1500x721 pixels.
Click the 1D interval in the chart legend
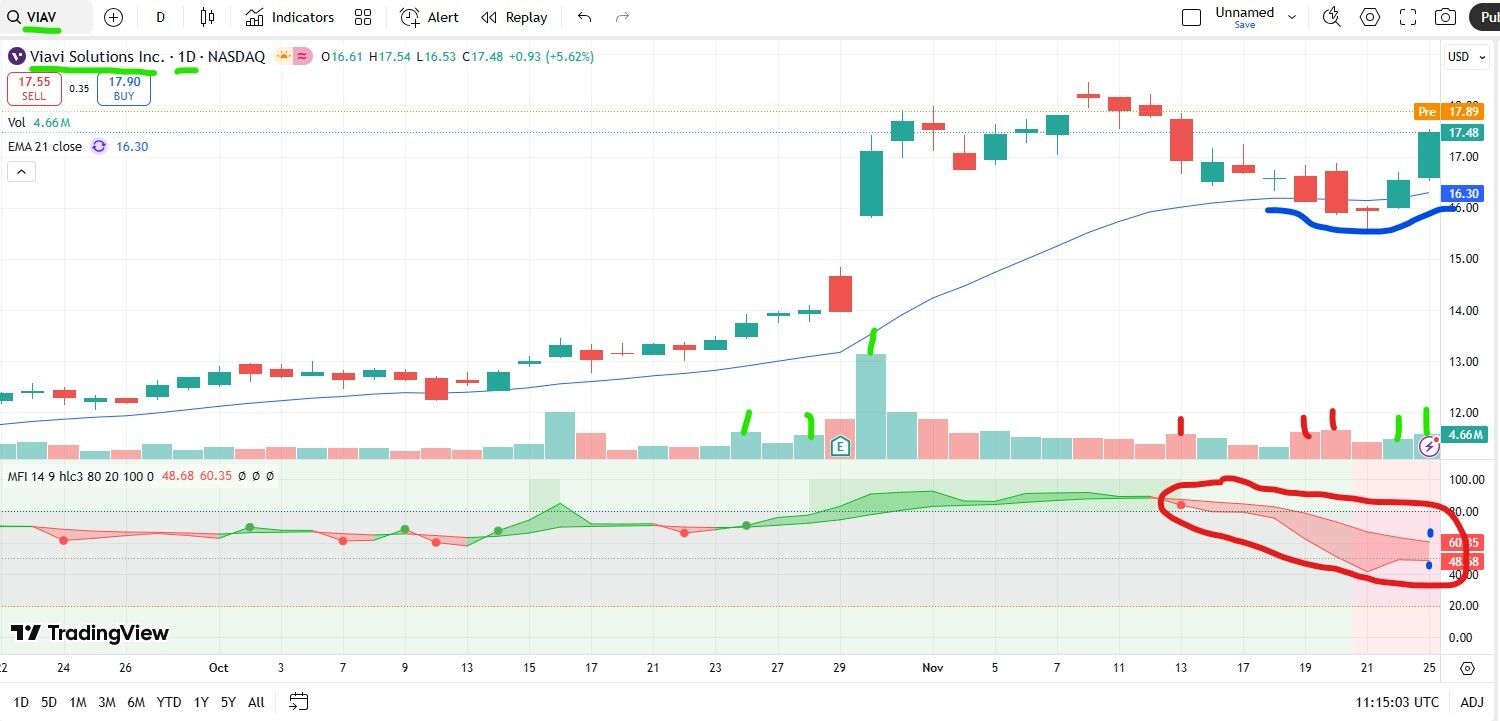click(187, 57)
